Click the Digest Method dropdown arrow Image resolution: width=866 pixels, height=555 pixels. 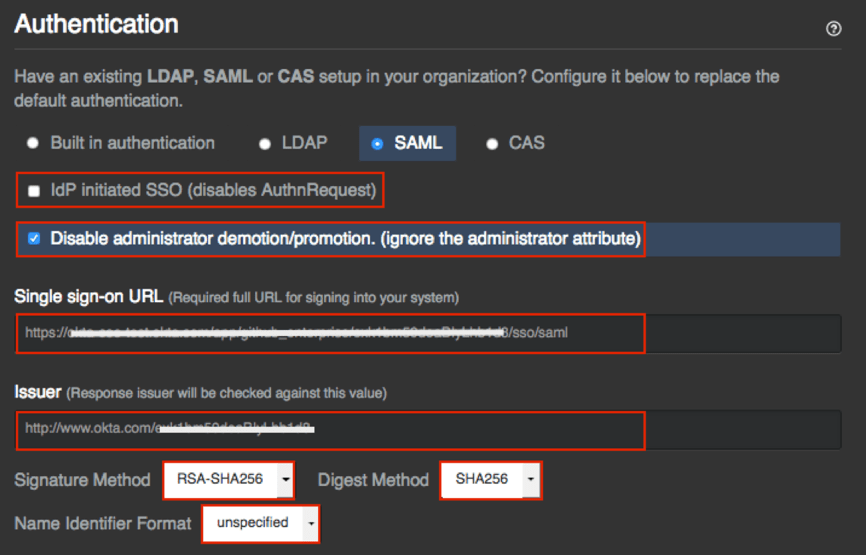click(x=532, y=480)
